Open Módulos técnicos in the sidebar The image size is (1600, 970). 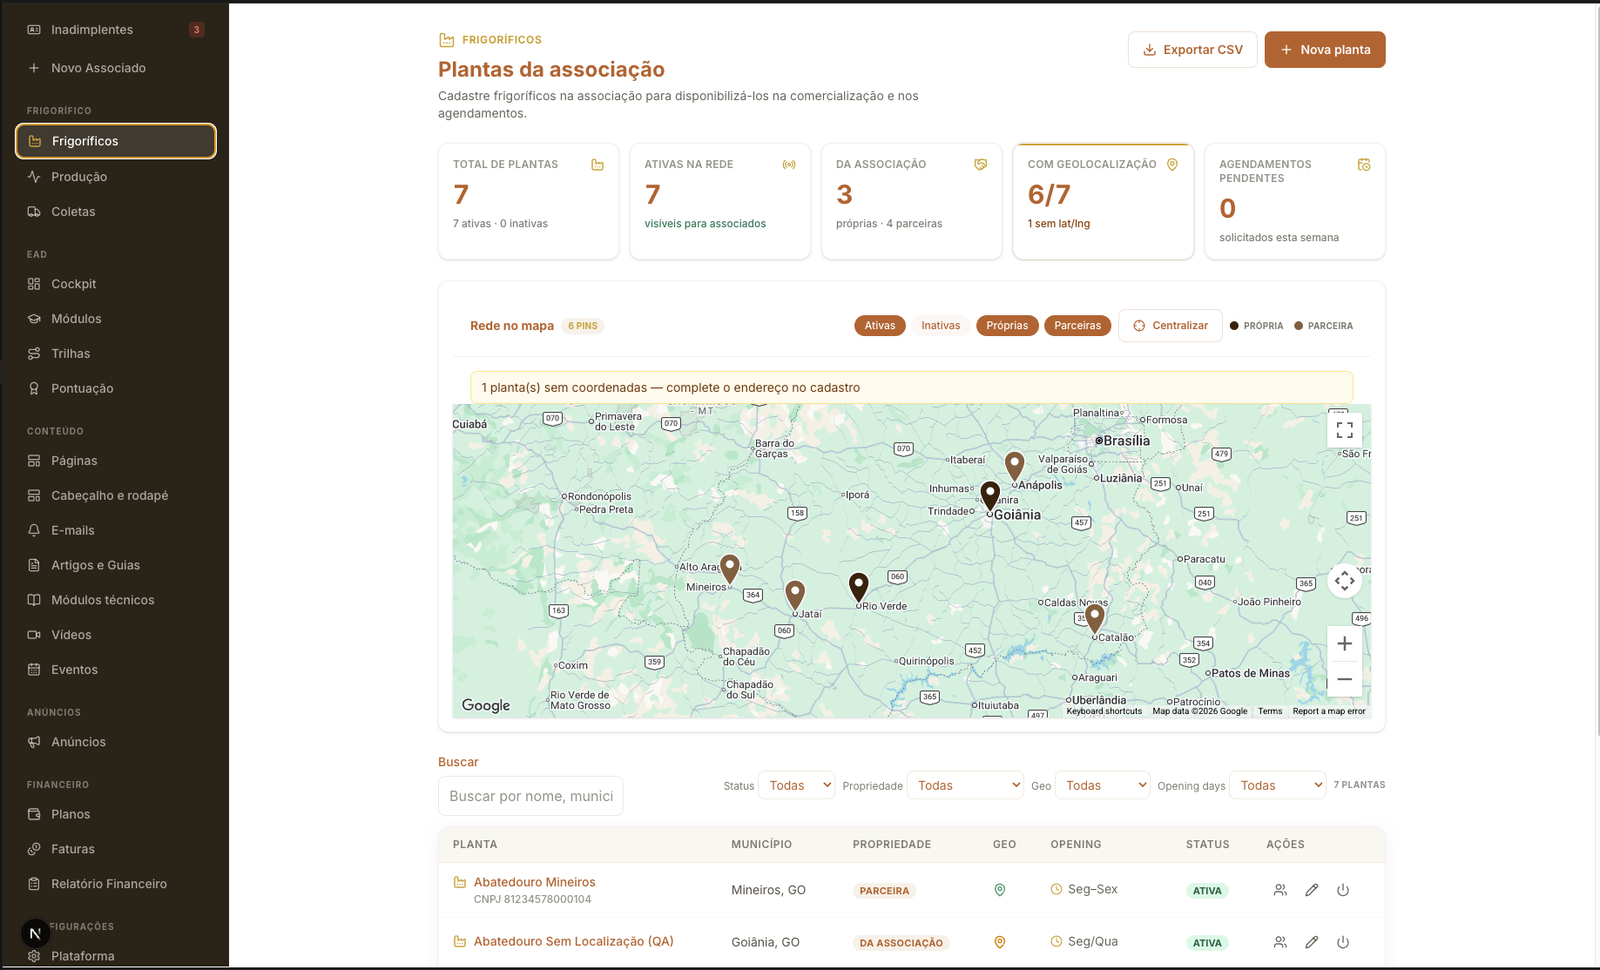click(x=116, y=600)
